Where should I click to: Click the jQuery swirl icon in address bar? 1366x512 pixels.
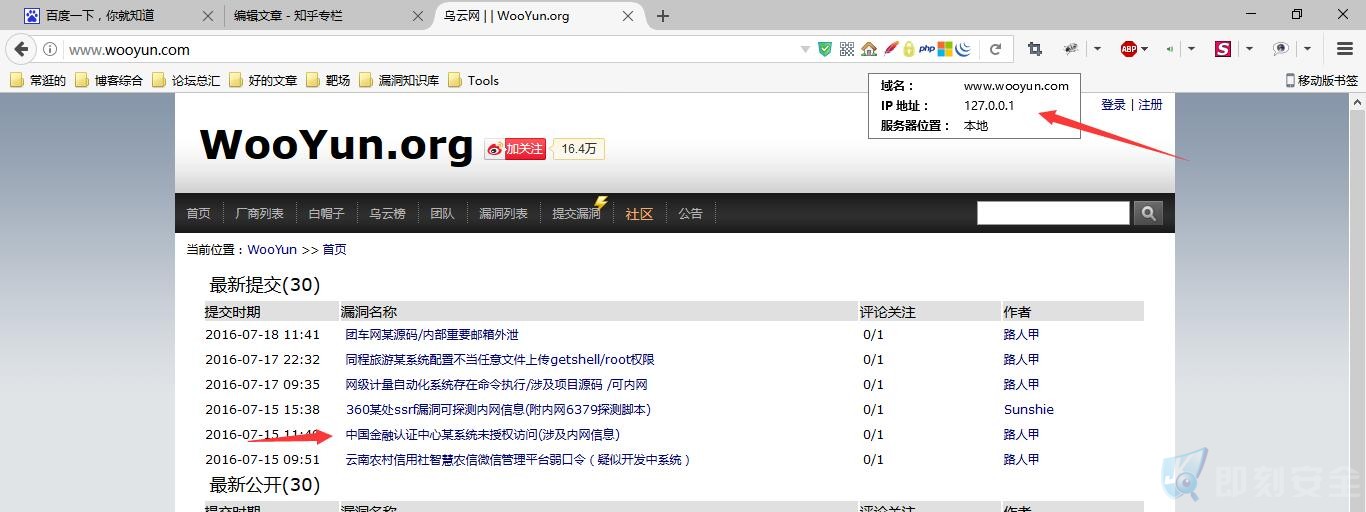(964, 49)
